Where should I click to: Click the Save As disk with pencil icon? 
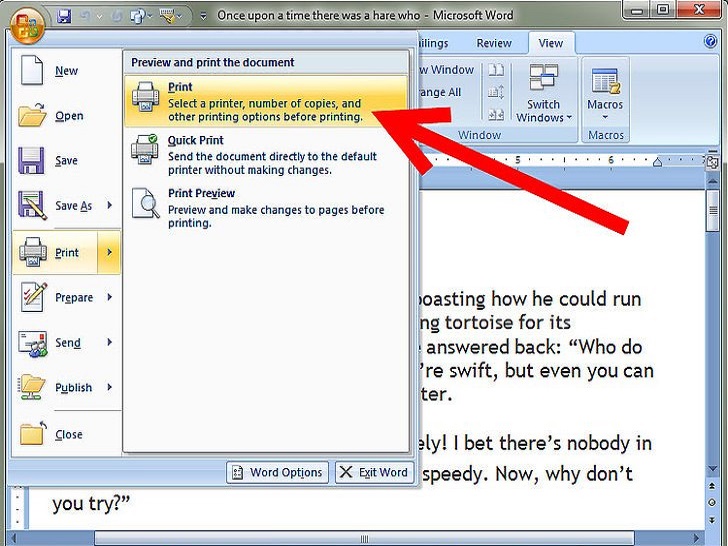[x=32, y=205]
